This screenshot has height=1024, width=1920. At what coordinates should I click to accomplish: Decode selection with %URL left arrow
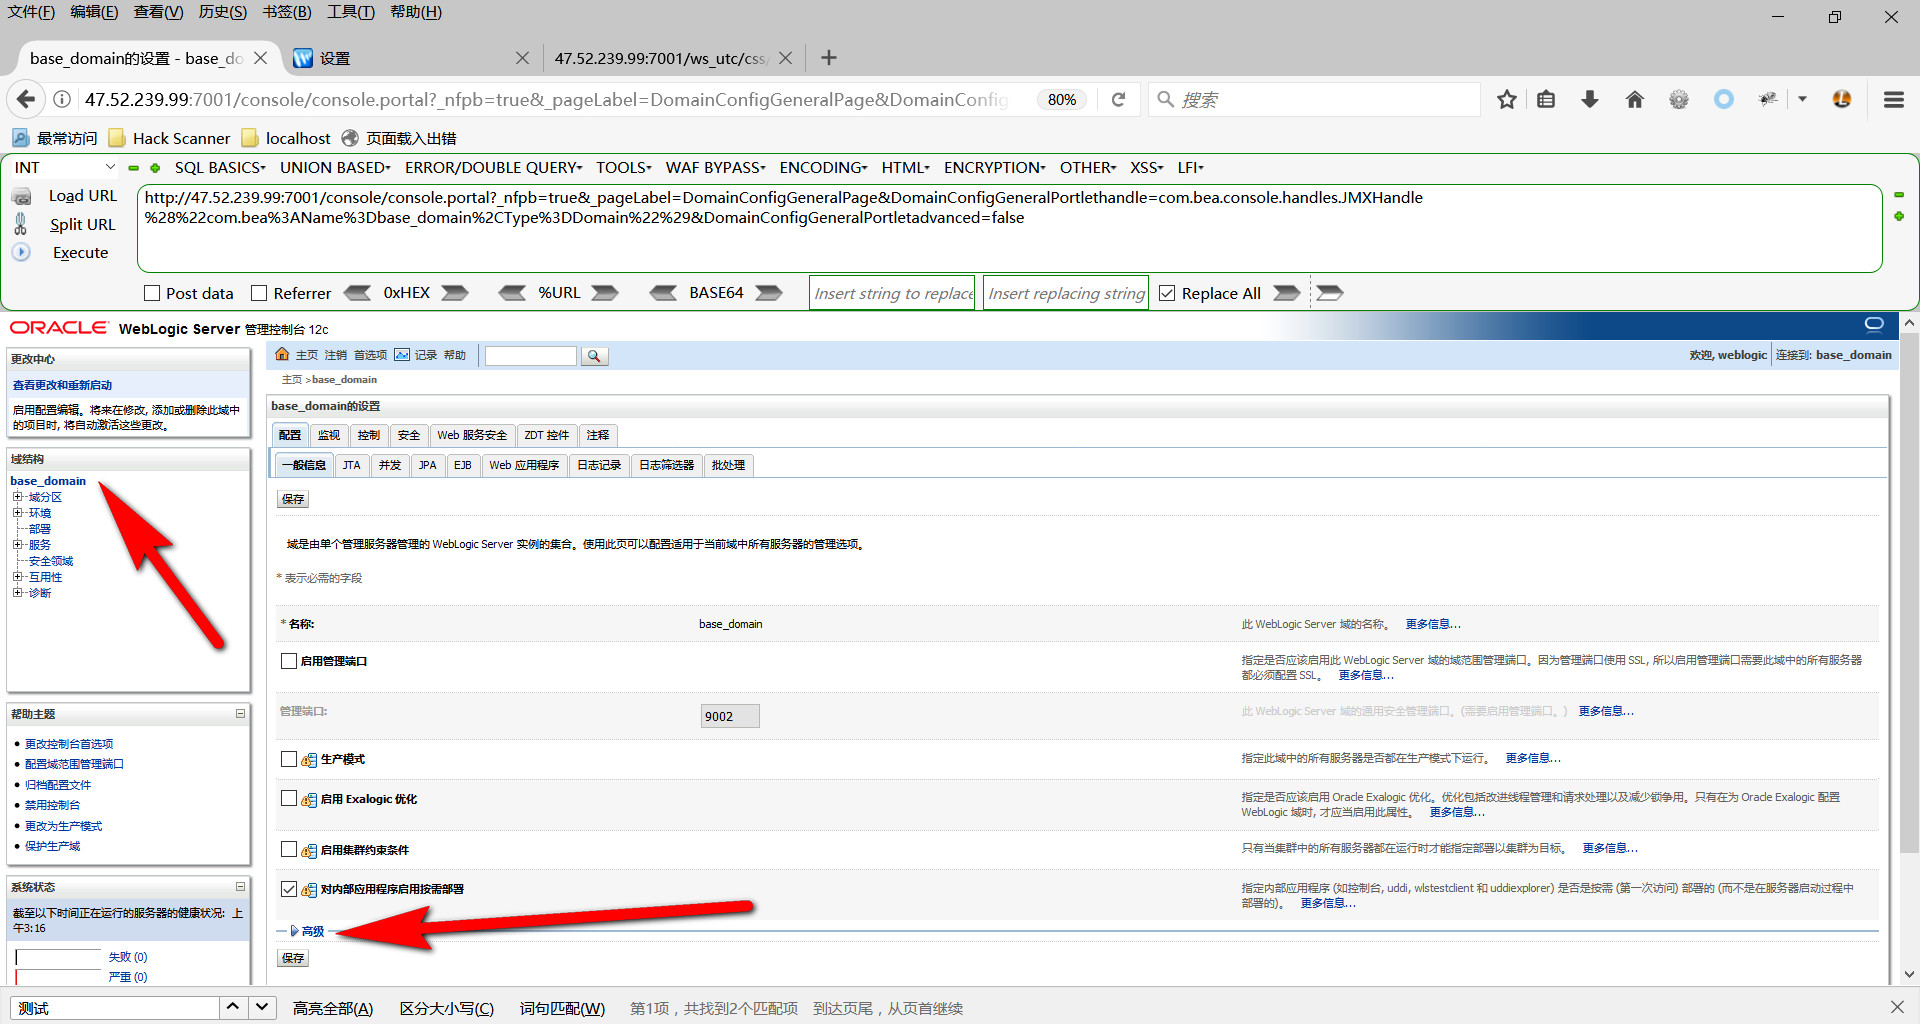[512, 293]
